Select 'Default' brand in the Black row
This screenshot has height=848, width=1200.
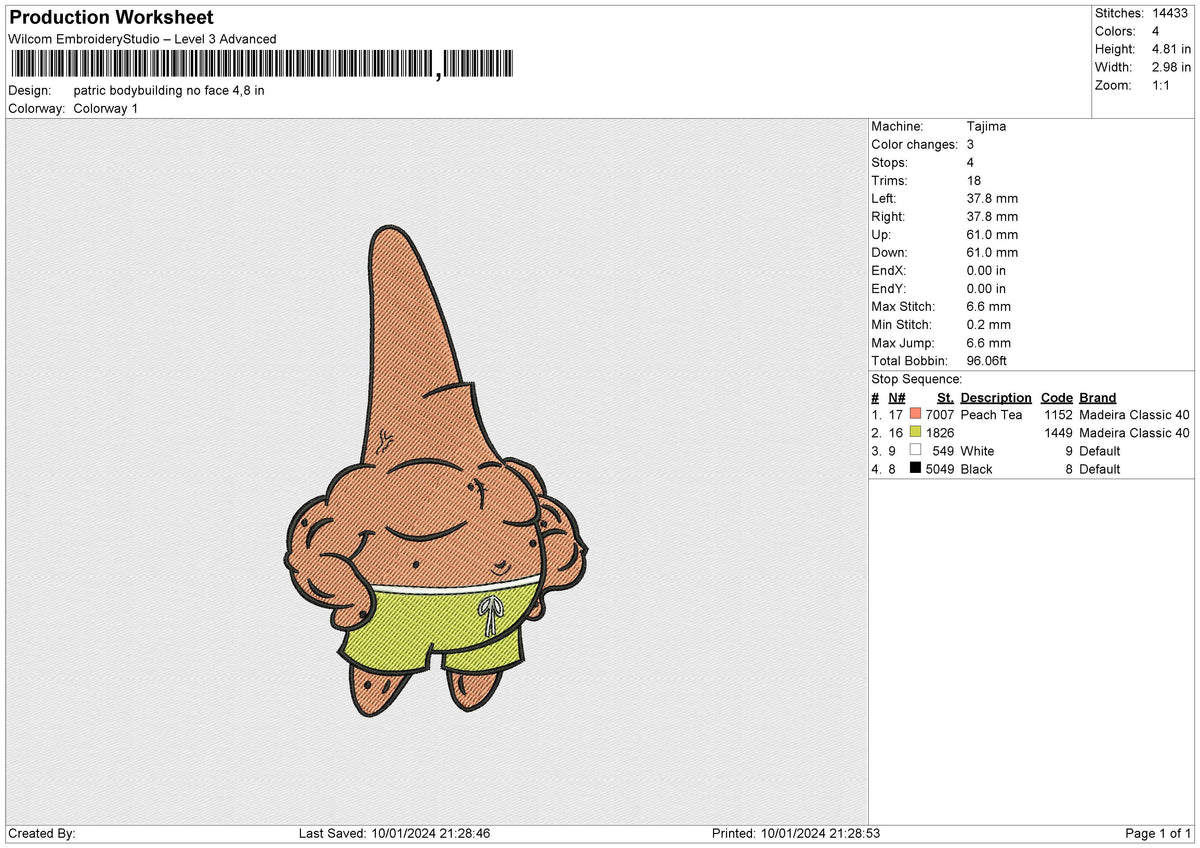(1100, 469)
